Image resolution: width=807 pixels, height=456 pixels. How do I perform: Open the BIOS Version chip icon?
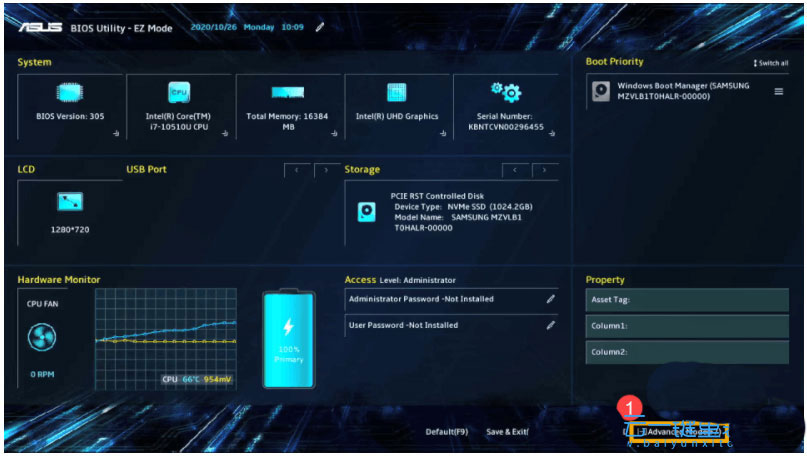(70, 93)
